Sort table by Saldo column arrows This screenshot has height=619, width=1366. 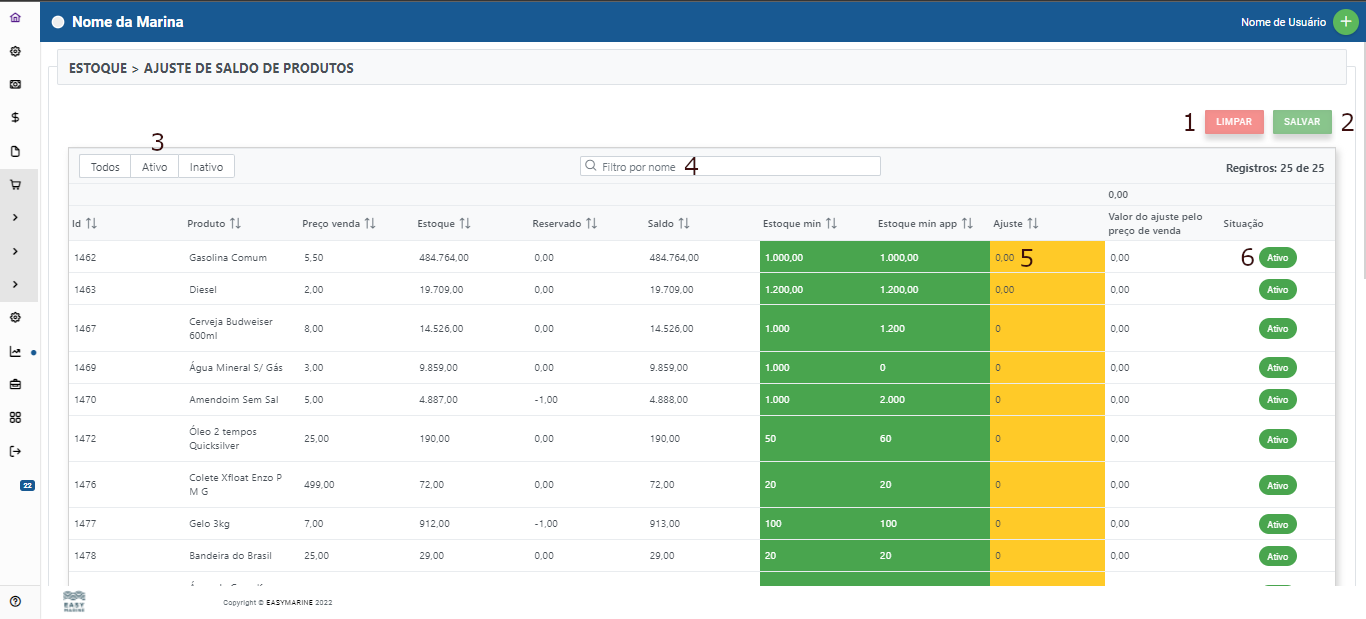683,223
